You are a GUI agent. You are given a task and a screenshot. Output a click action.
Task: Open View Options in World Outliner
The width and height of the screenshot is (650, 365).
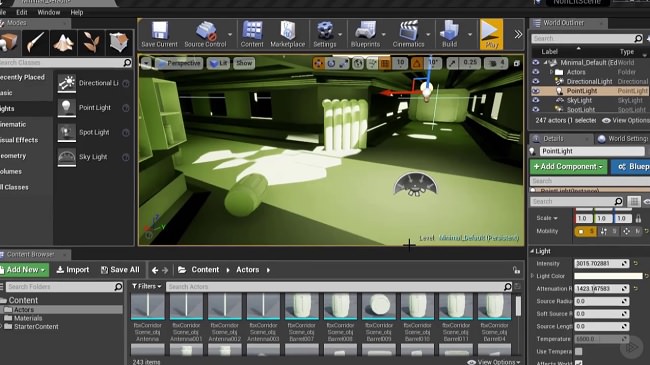tap(626, 120)
